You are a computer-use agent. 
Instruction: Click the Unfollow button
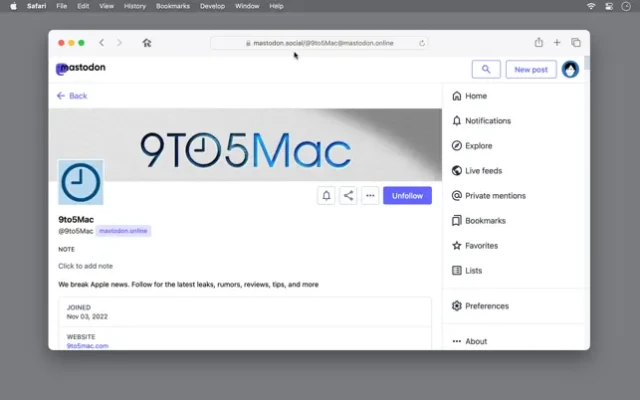(x=407, y=196)
